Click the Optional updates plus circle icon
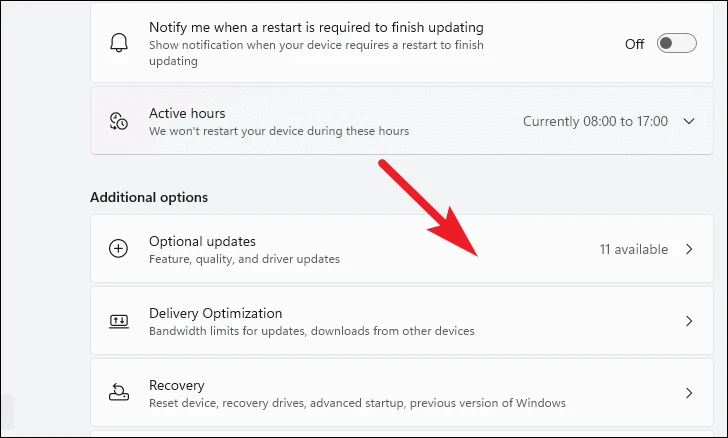 click(x=118, y=248)
